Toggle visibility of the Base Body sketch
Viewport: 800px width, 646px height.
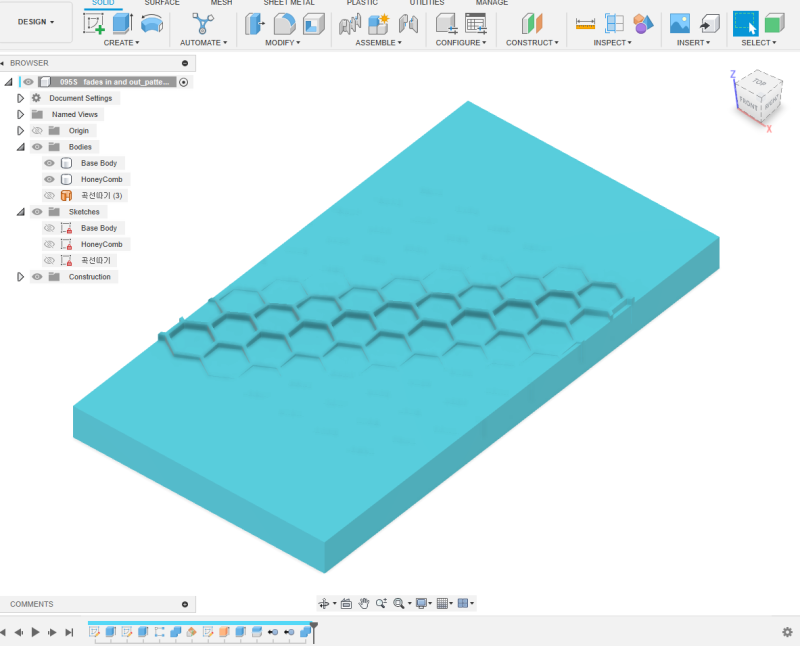pyautogui.click(x=48, y=228)
